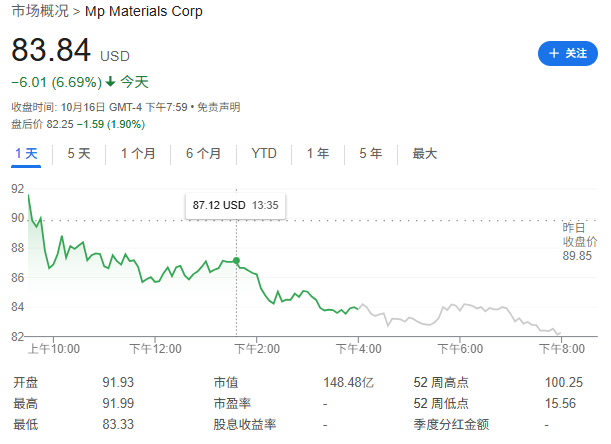Click the 52 周高点 value 100.25

[x=563, y=383]
